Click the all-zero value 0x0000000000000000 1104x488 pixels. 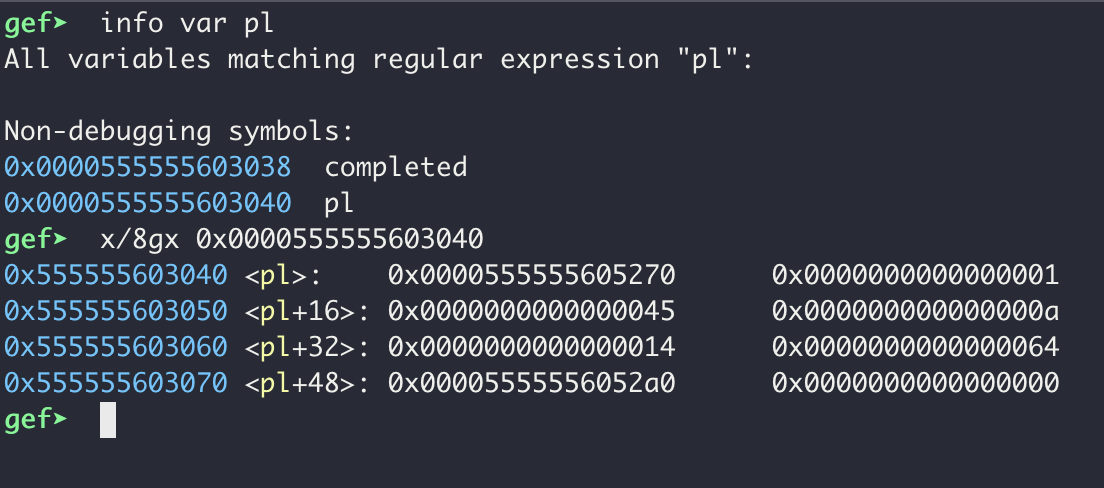[915, 383]
